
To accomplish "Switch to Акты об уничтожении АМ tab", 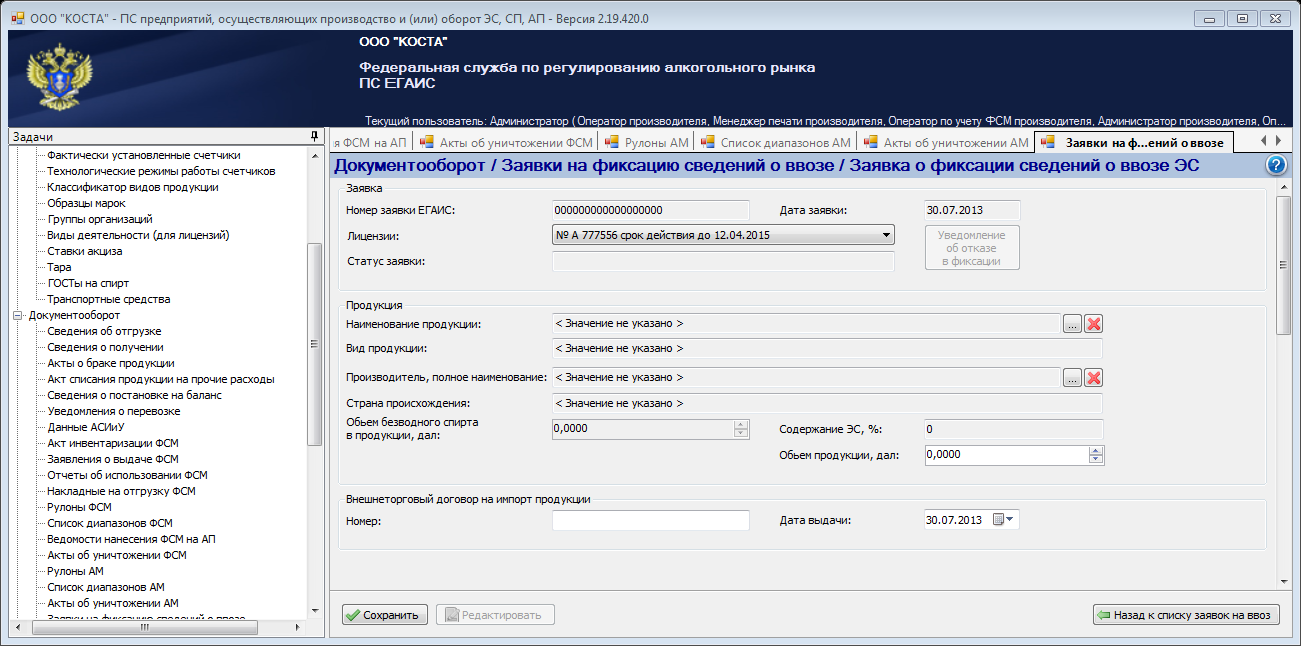I will pos(946,142).
